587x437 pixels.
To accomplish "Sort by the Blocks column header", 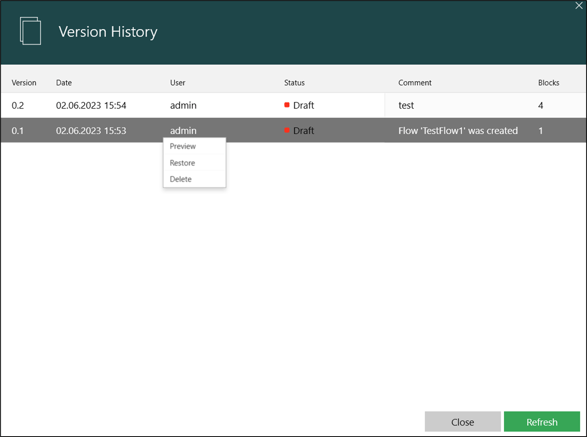I will (548, 83).
